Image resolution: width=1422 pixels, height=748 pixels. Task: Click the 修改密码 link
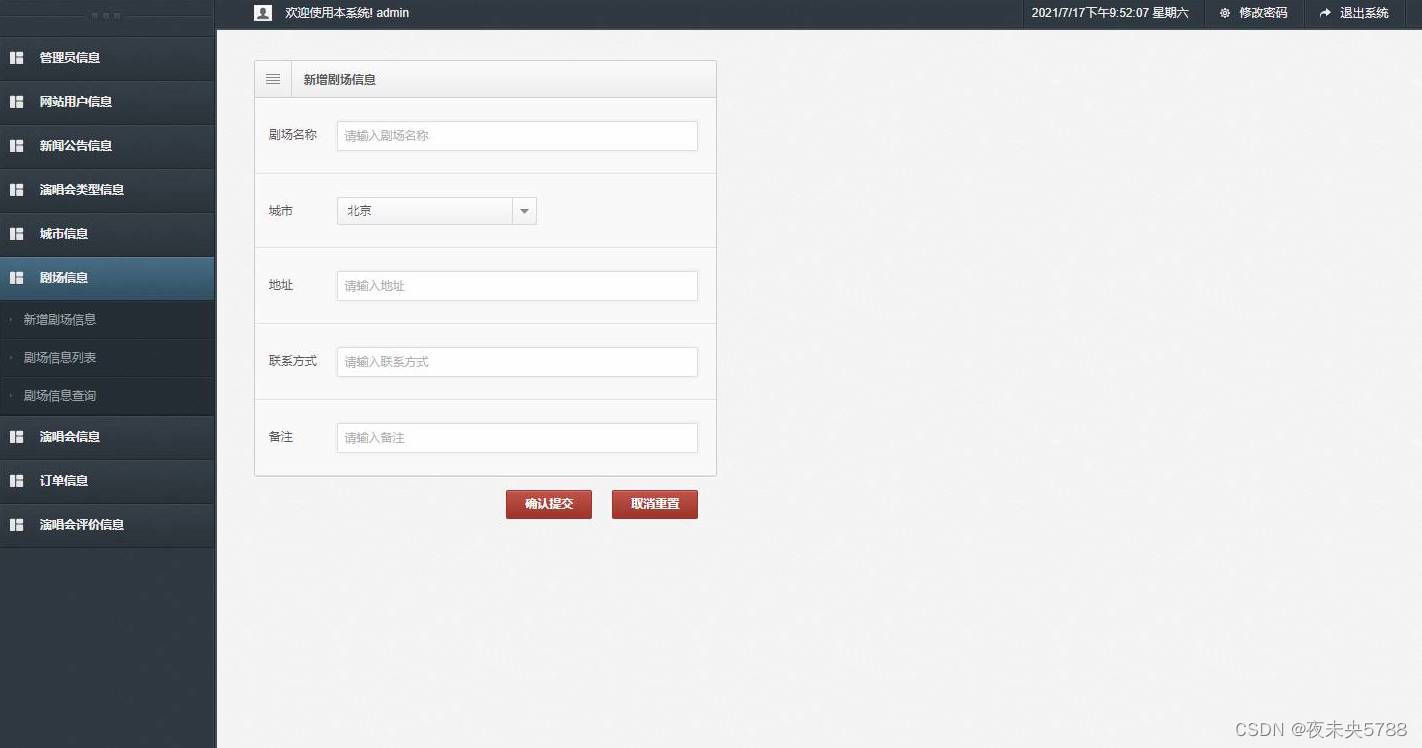click(x=1263, y=13)
